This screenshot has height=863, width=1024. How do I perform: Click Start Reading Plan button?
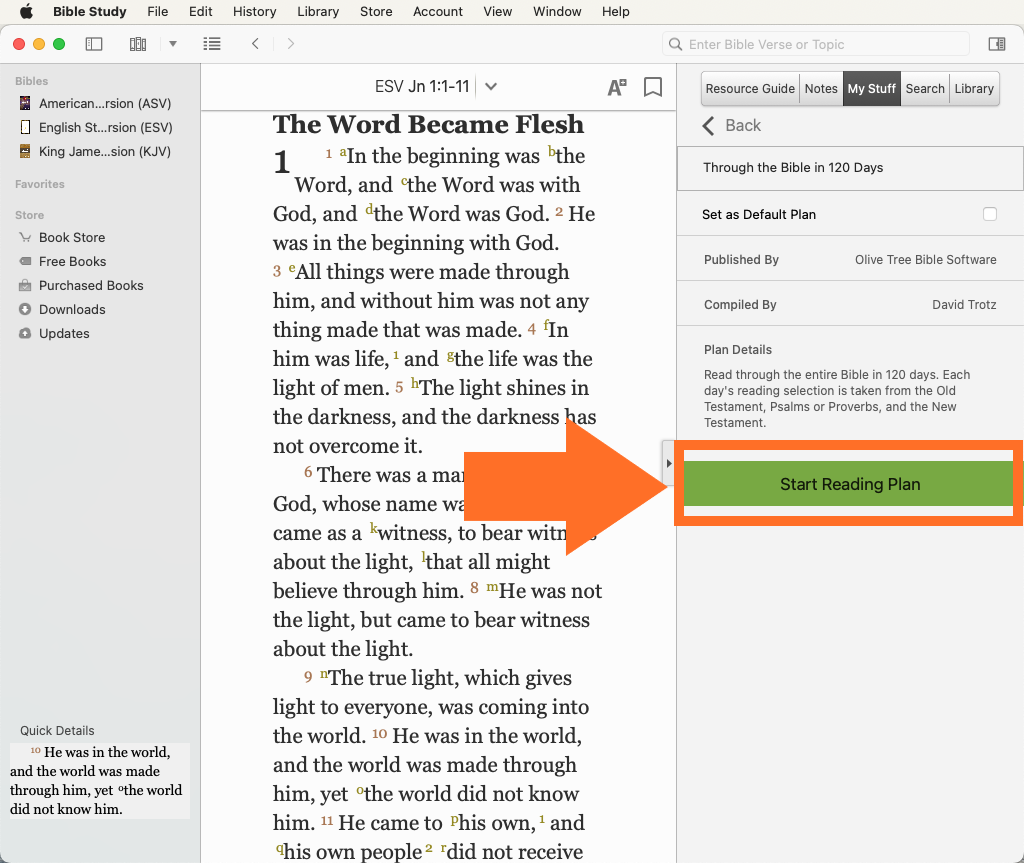point(849,484)
